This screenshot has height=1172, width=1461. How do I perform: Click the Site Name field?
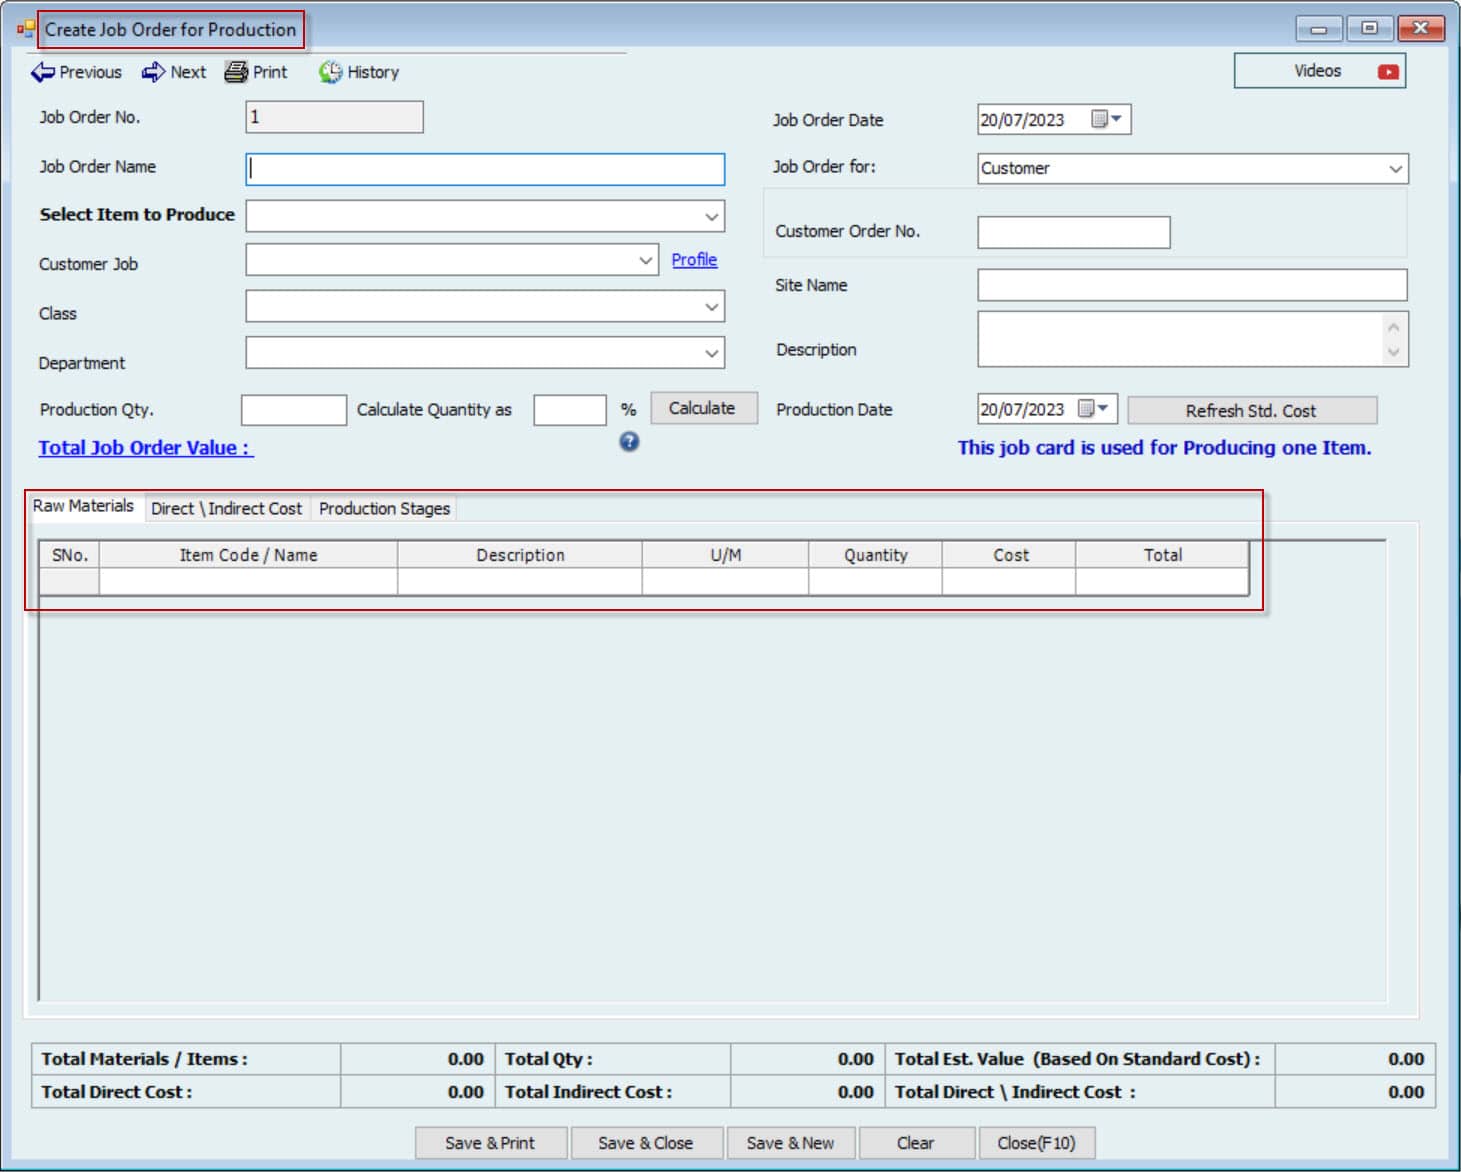1192,285
